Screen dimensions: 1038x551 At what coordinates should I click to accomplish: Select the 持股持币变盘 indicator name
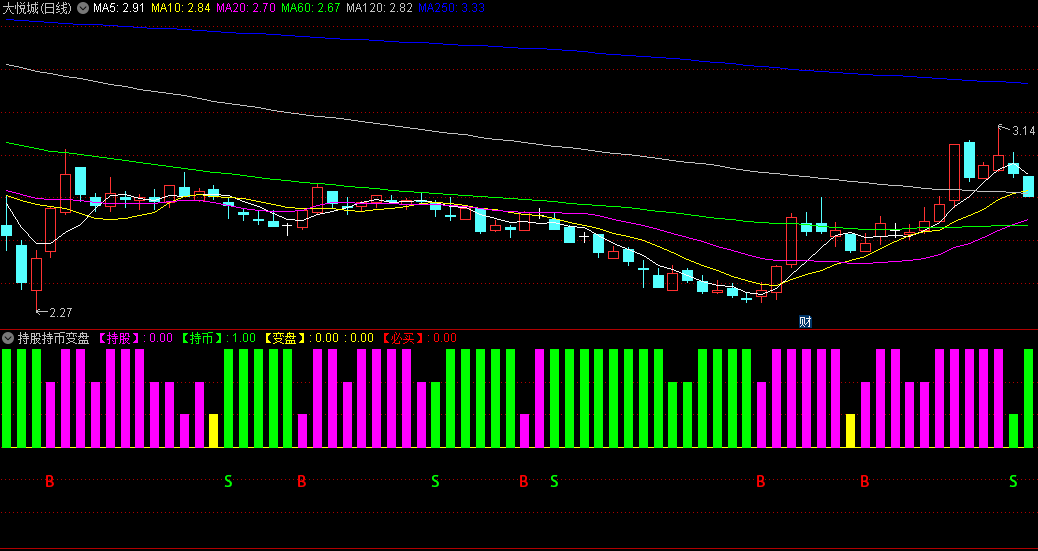click(53, 338)
